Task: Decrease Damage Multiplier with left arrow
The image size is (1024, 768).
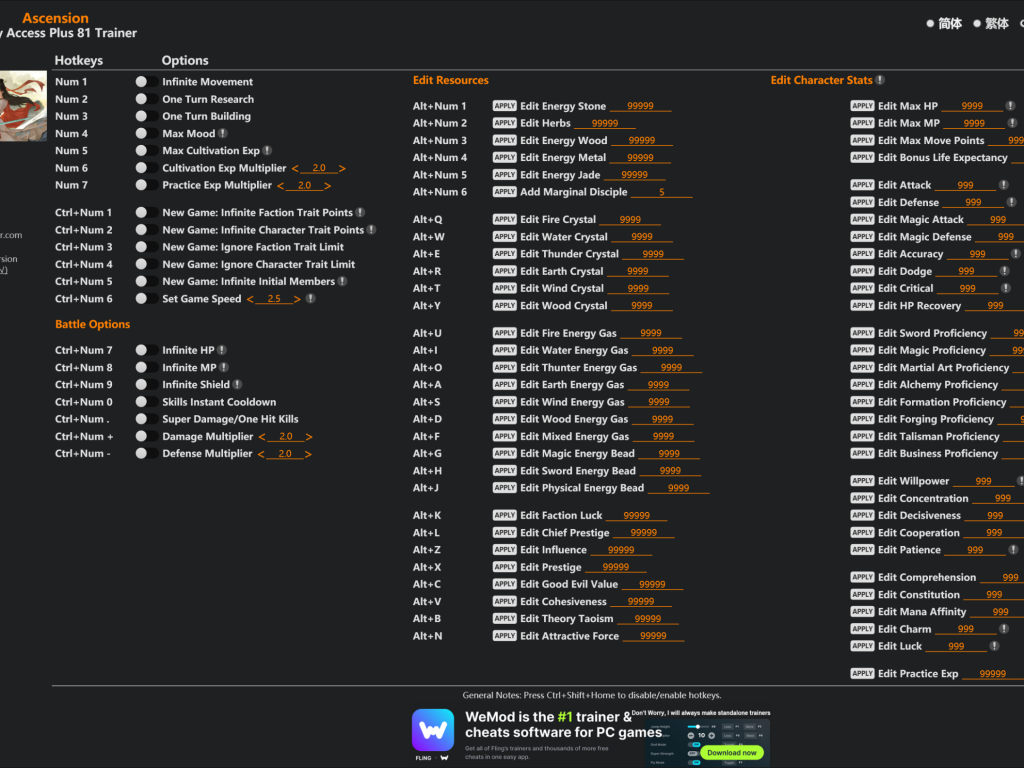Action: pos(262,437)
